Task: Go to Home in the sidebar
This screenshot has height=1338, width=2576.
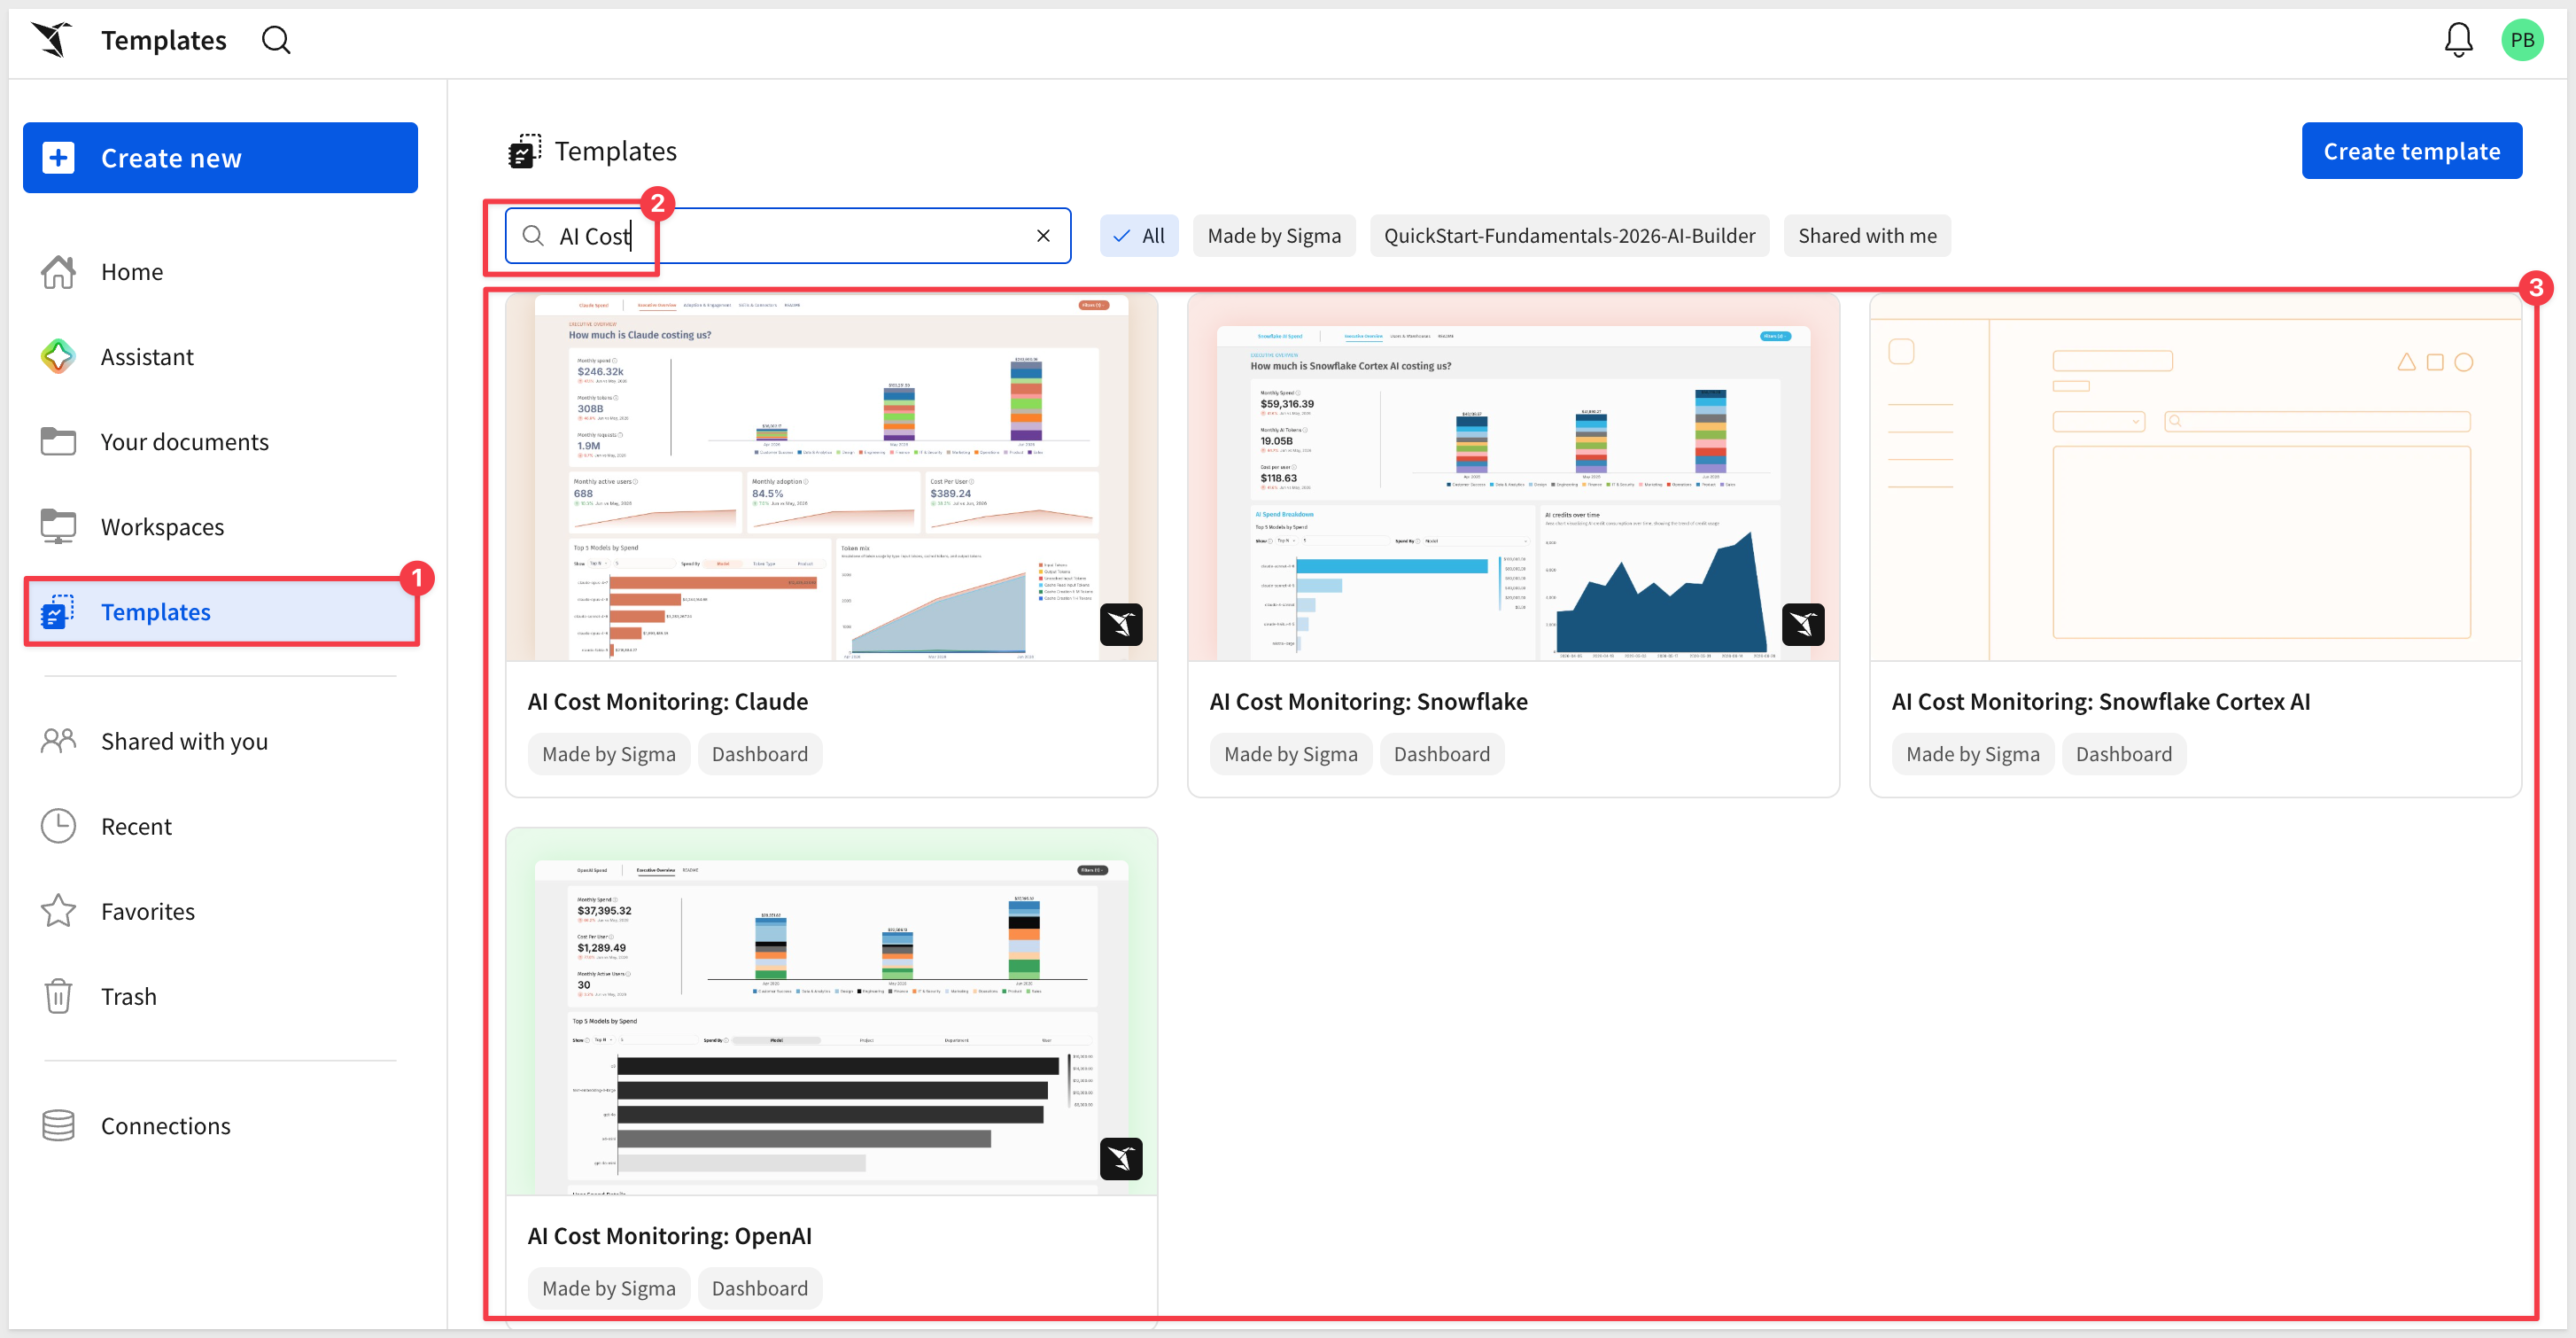Action: [x=220, y=272]
